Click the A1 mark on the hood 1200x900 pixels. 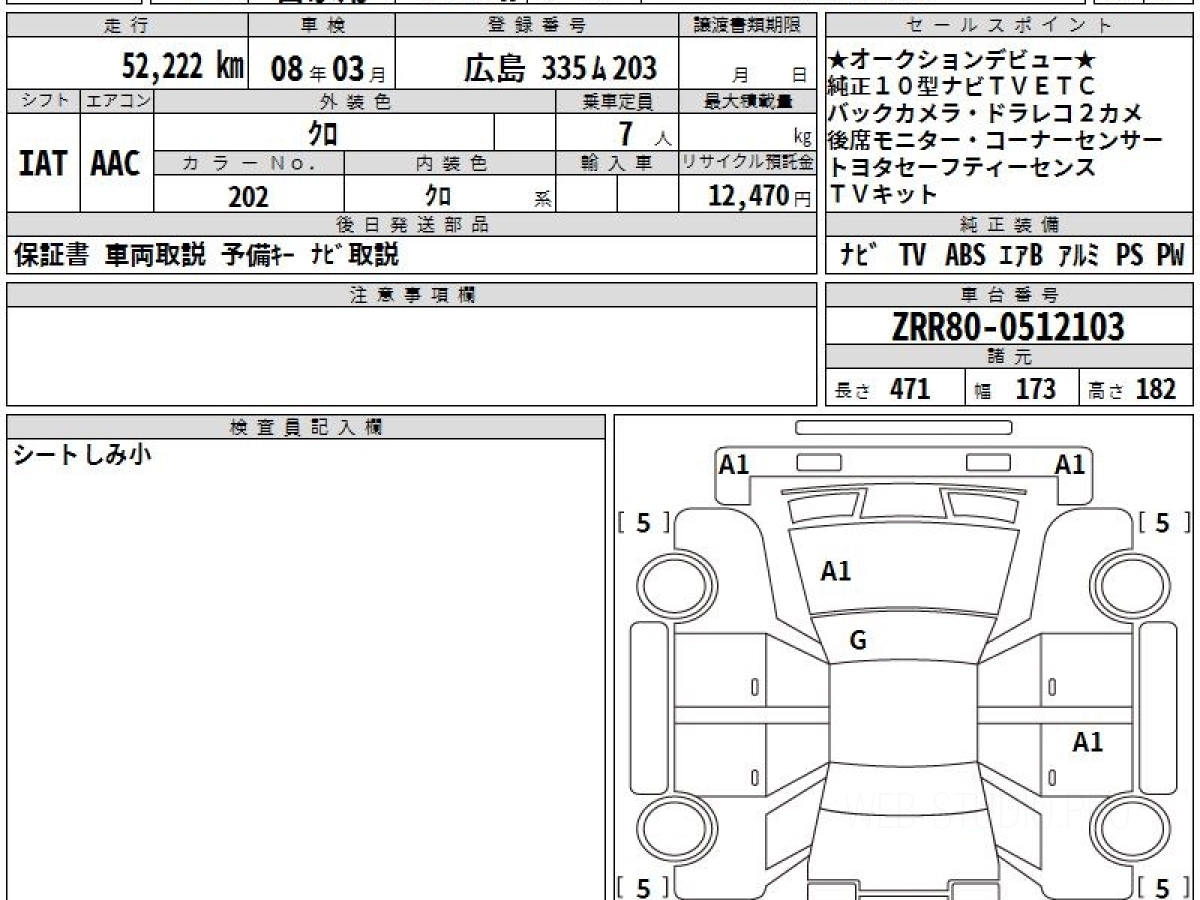click(836, 571)
